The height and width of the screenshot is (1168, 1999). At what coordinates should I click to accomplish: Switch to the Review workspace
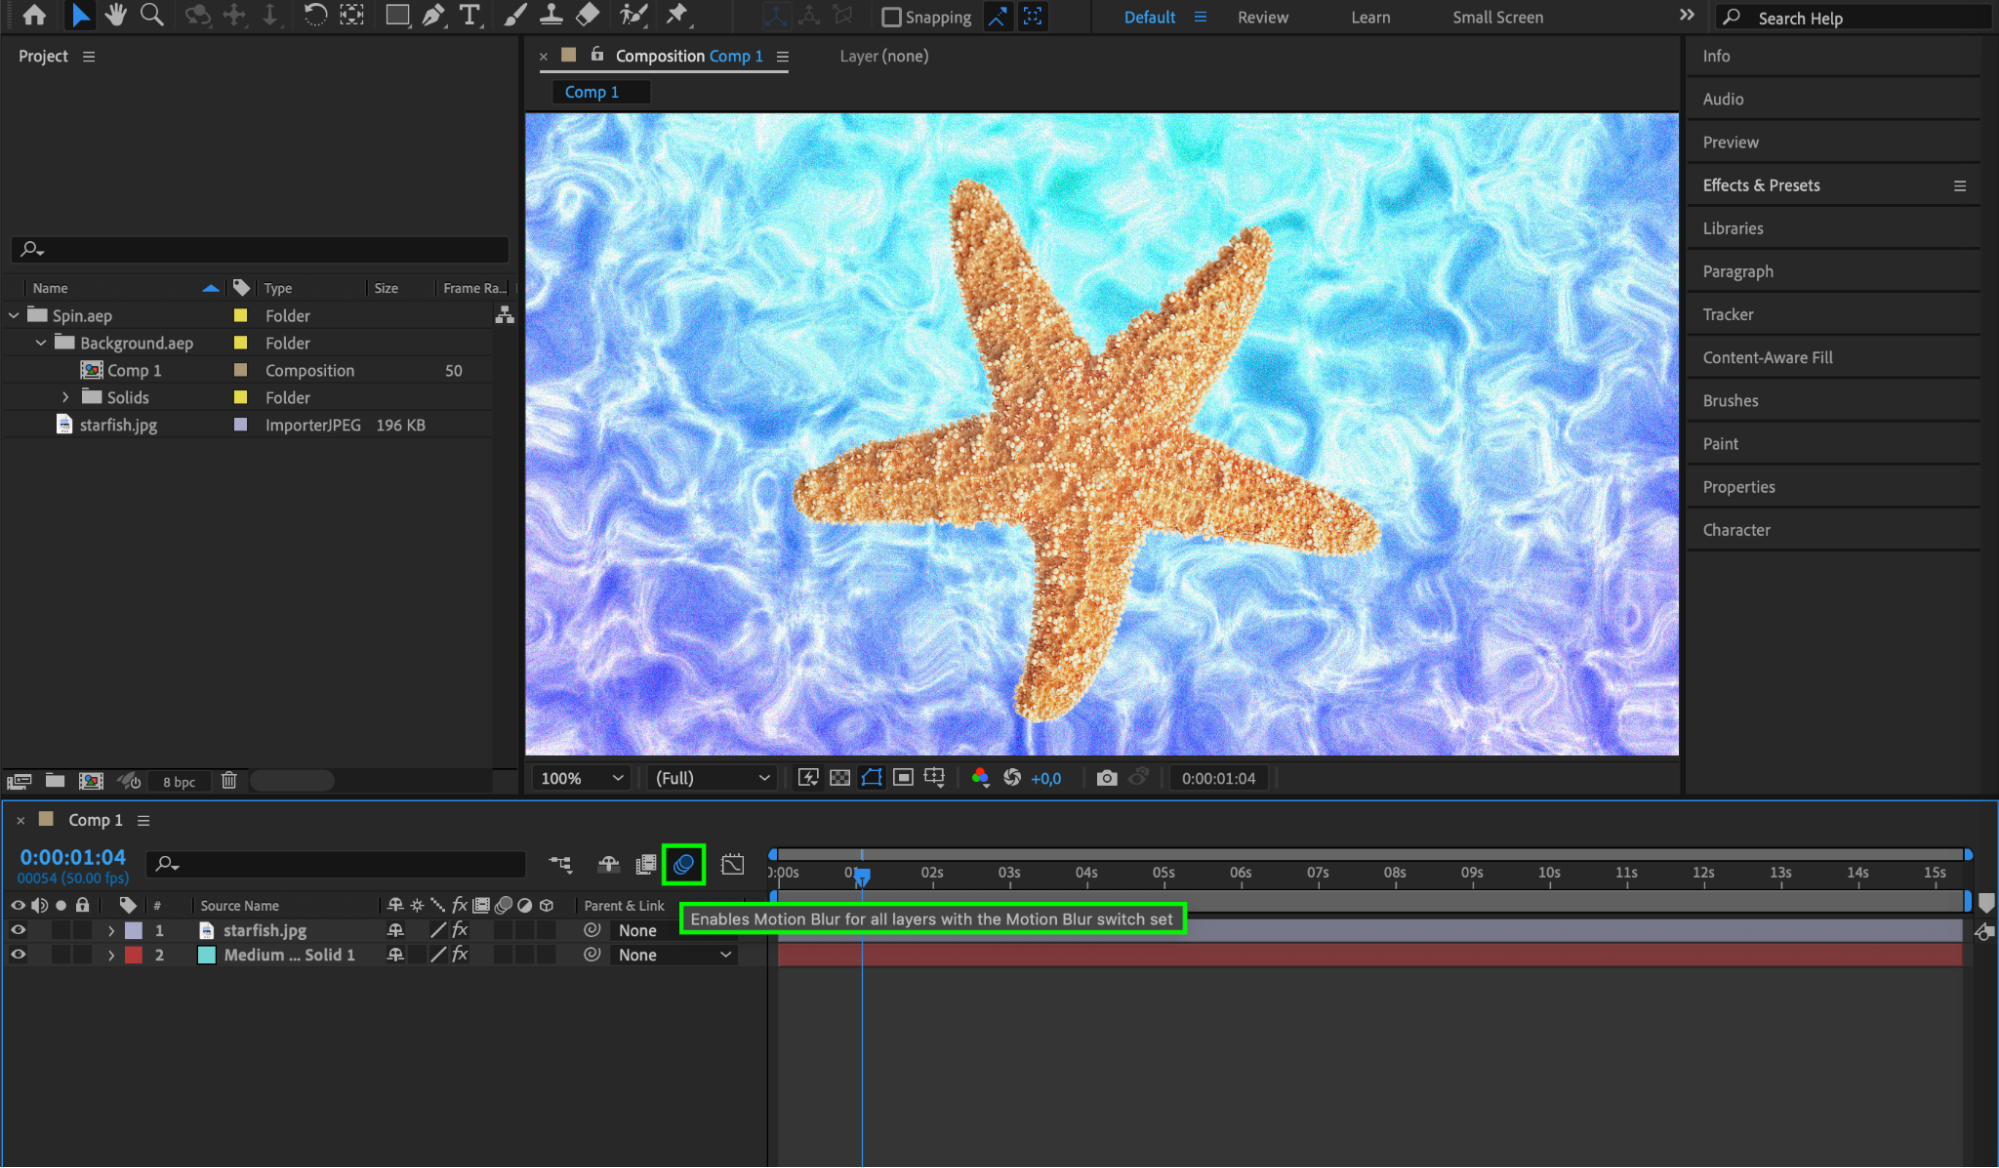coord(1262,17)
